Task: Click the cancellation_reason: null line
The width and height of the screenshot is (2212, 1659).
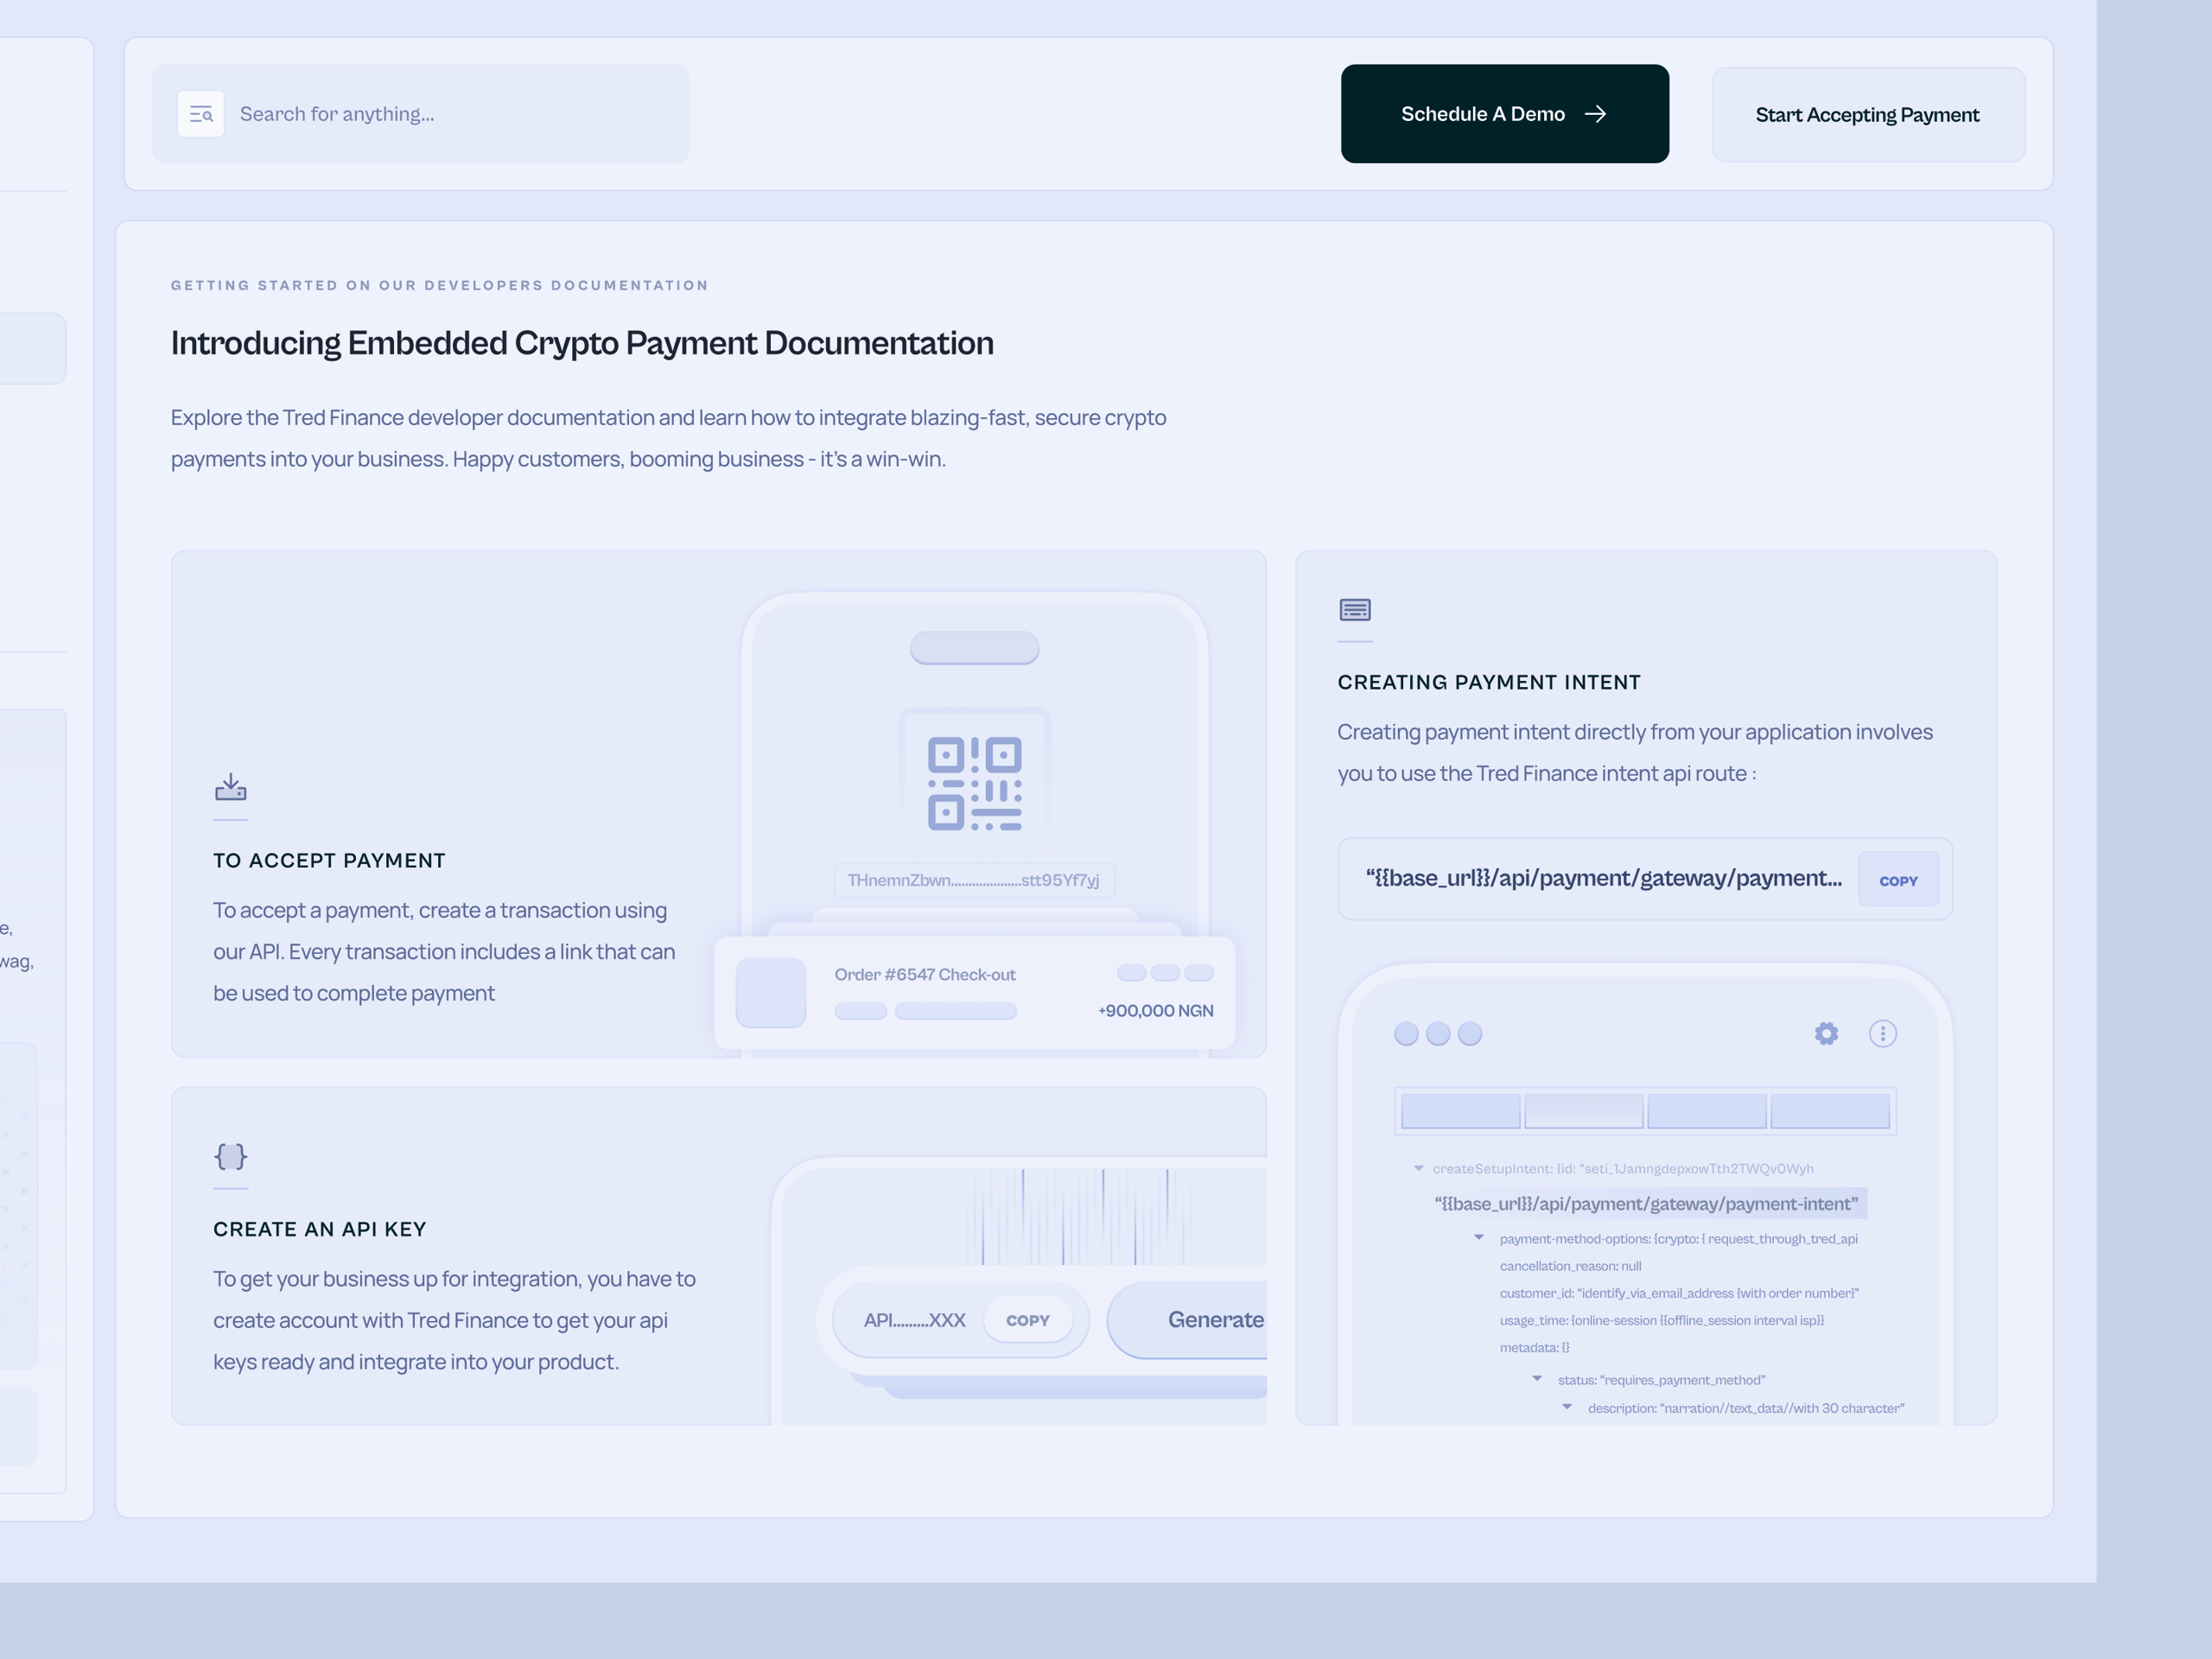Action: (x=1570, y=1266)
